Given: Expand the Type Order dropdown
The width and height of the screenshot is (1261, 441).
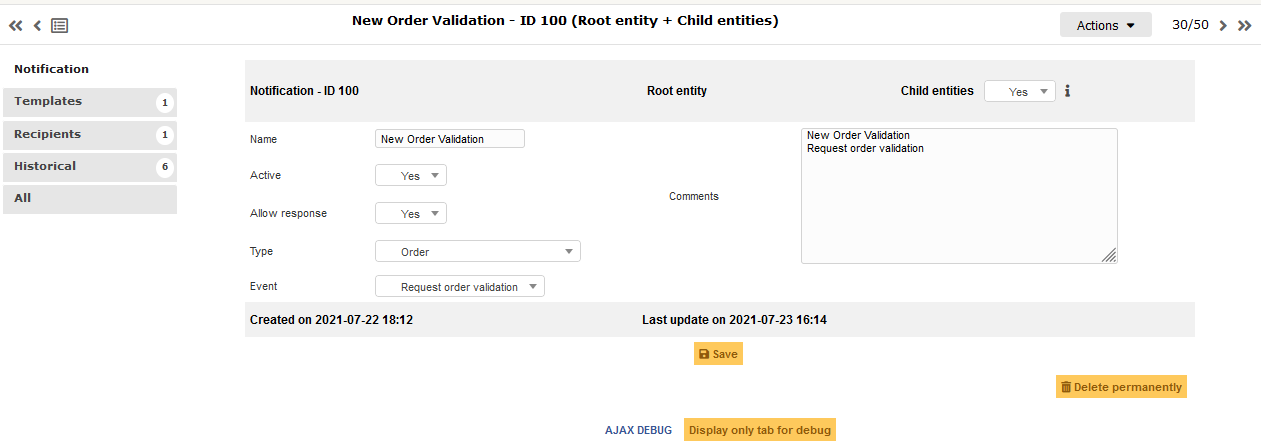Looking at the screenshot, I should [x=478, y=251].
